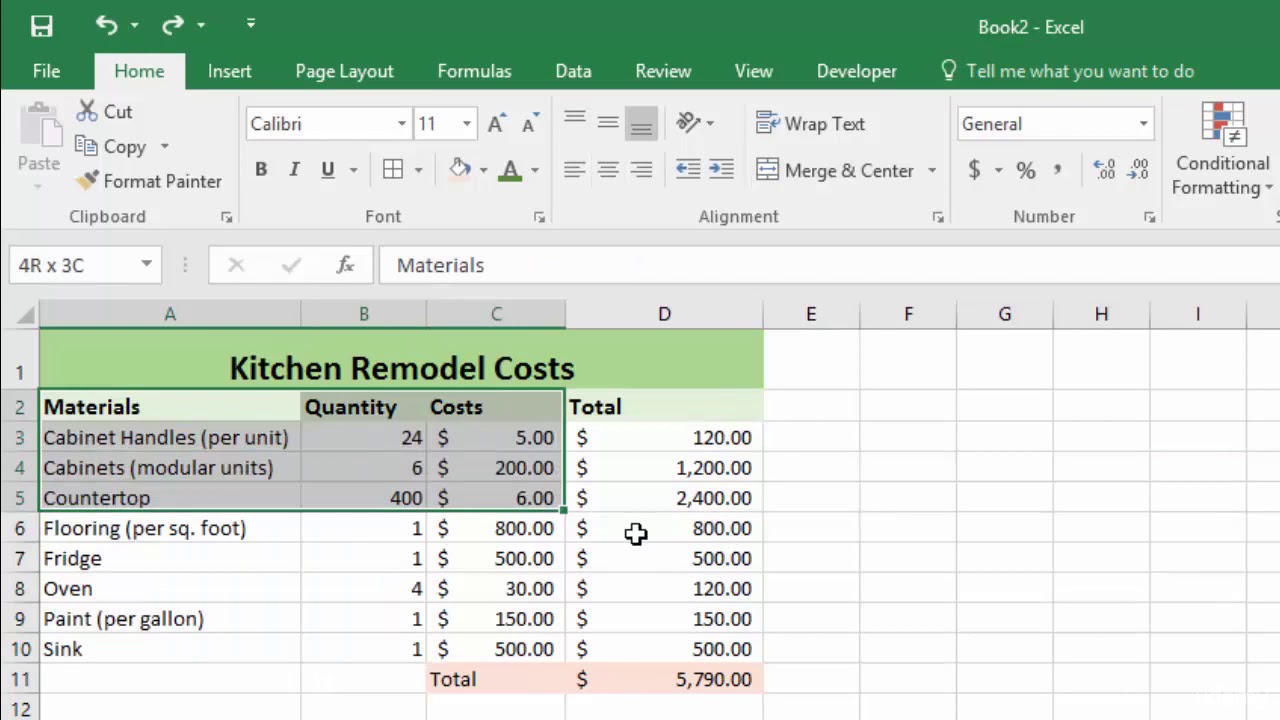
Task: Toggle Wrap Text
Action: [811, 124]
